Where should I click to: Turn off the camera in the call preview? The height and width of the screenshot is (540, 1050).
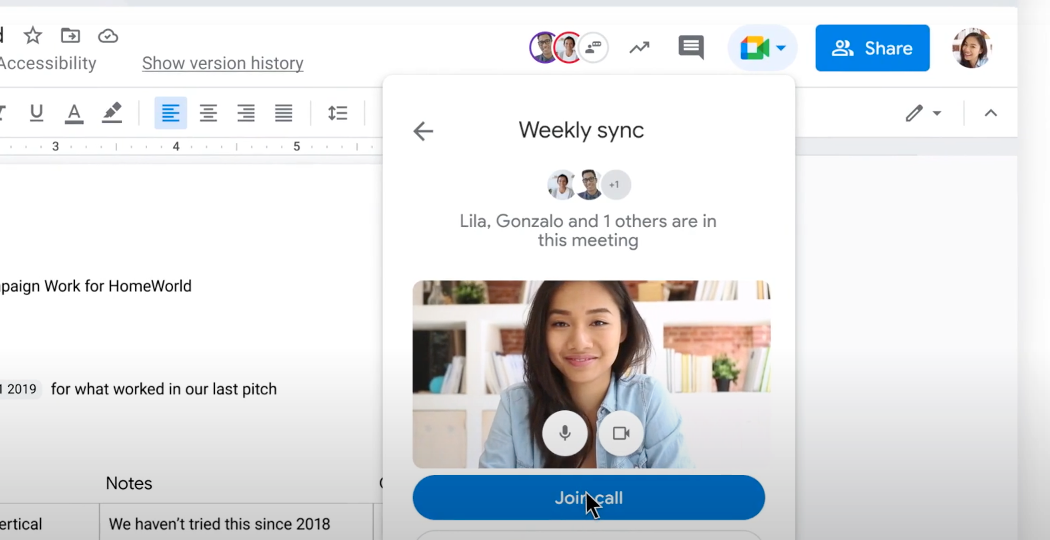(x=621, y=433)
